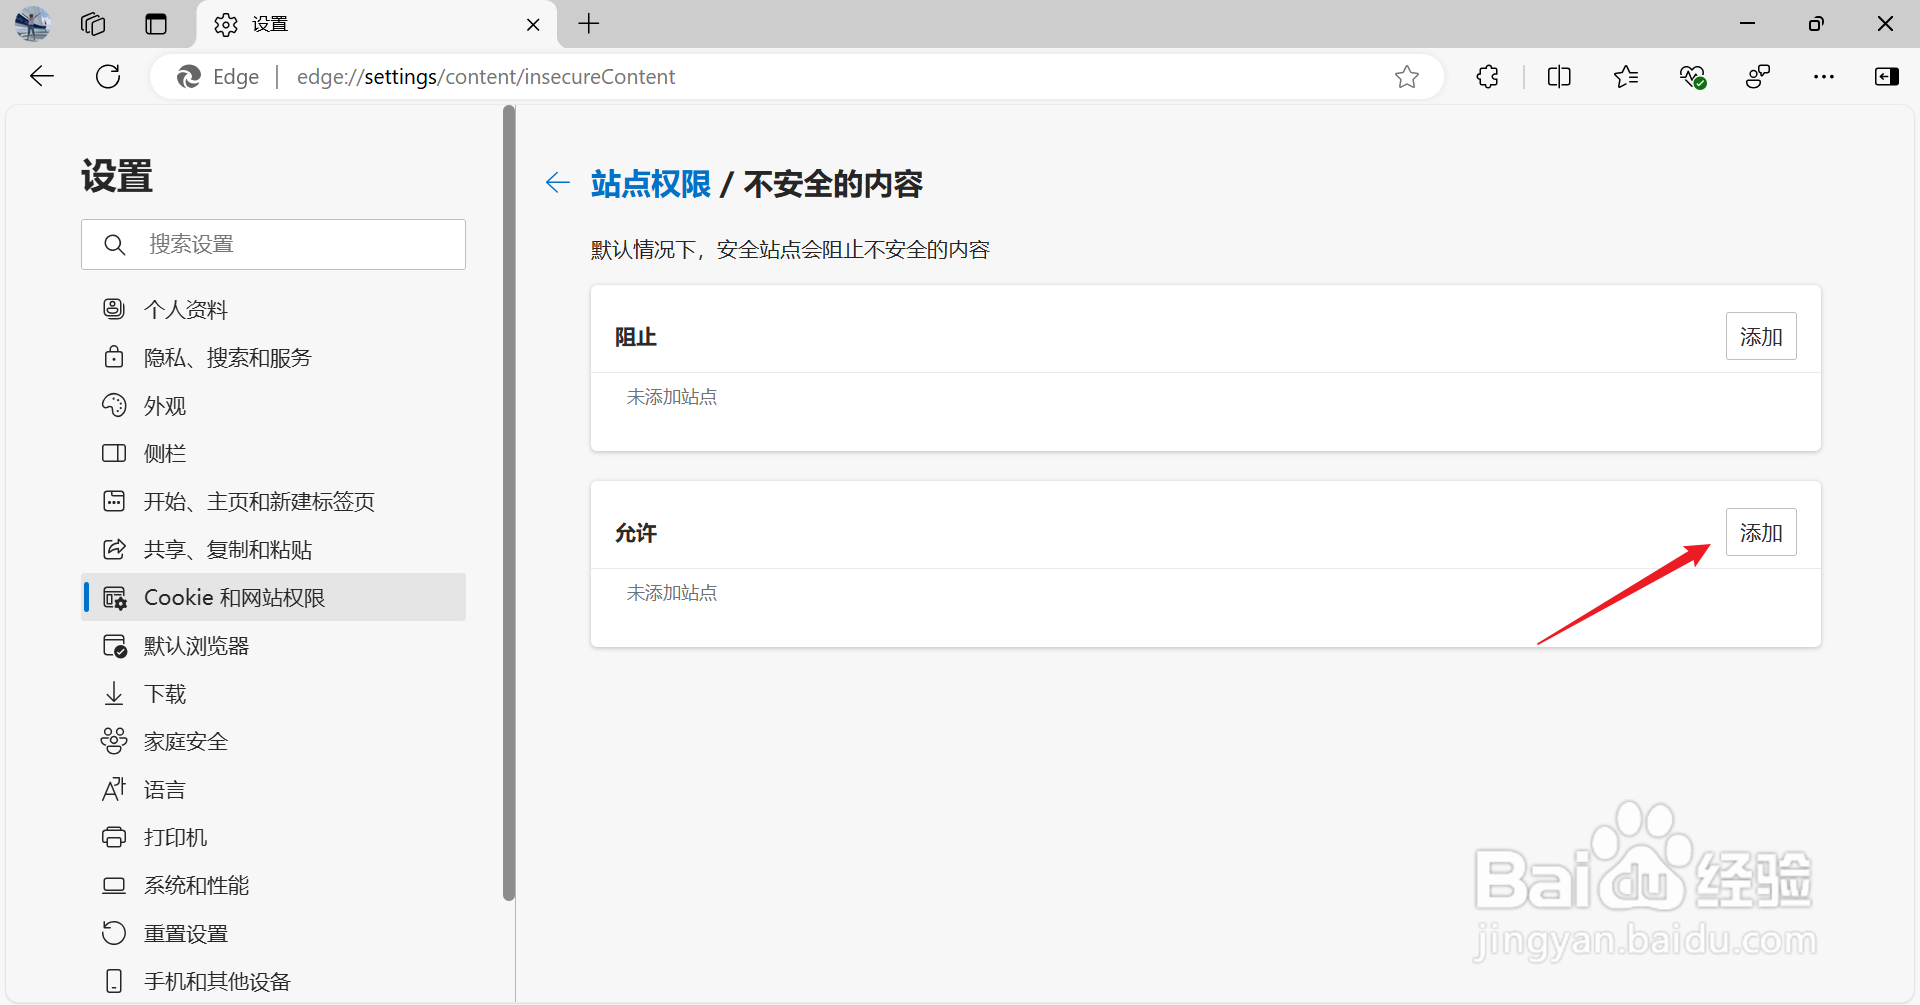Click the Browser essentials icon
Screen dimensions: 1920x1005
[x=1692, y=76]
